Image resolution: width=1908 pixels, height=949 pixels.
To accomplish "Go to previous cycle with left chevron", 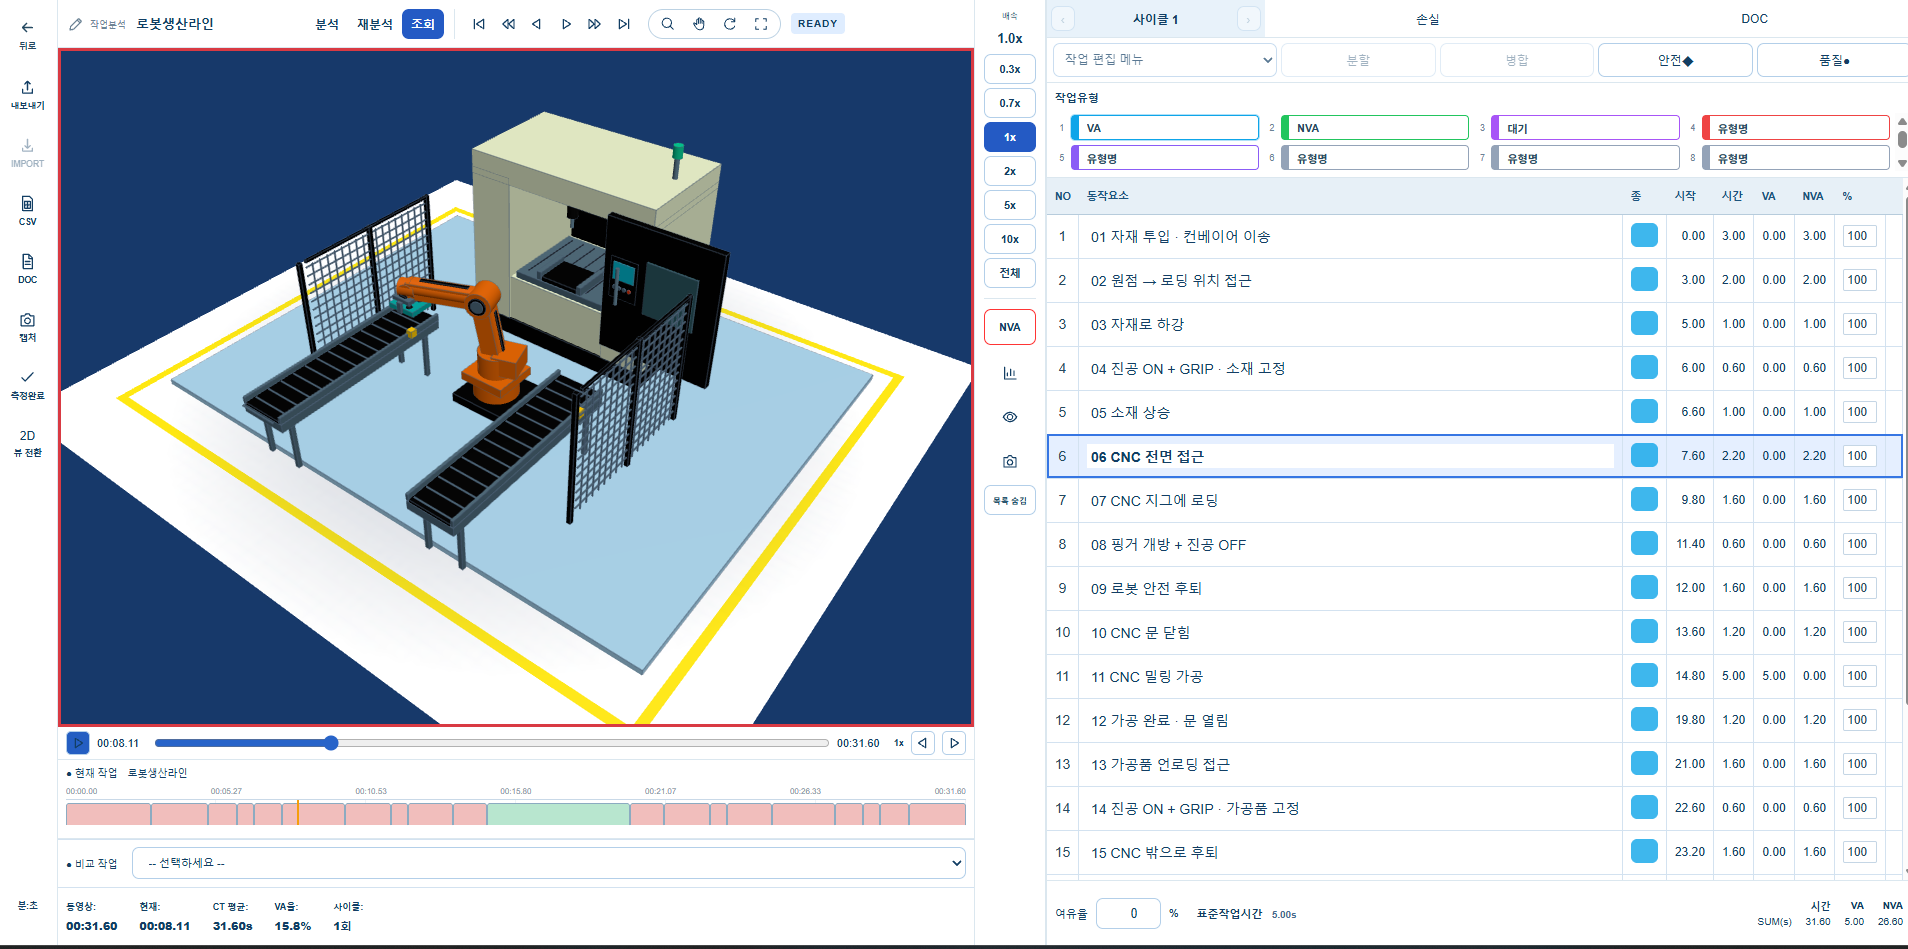I will pyautogui.click(x=1062, y=19).
